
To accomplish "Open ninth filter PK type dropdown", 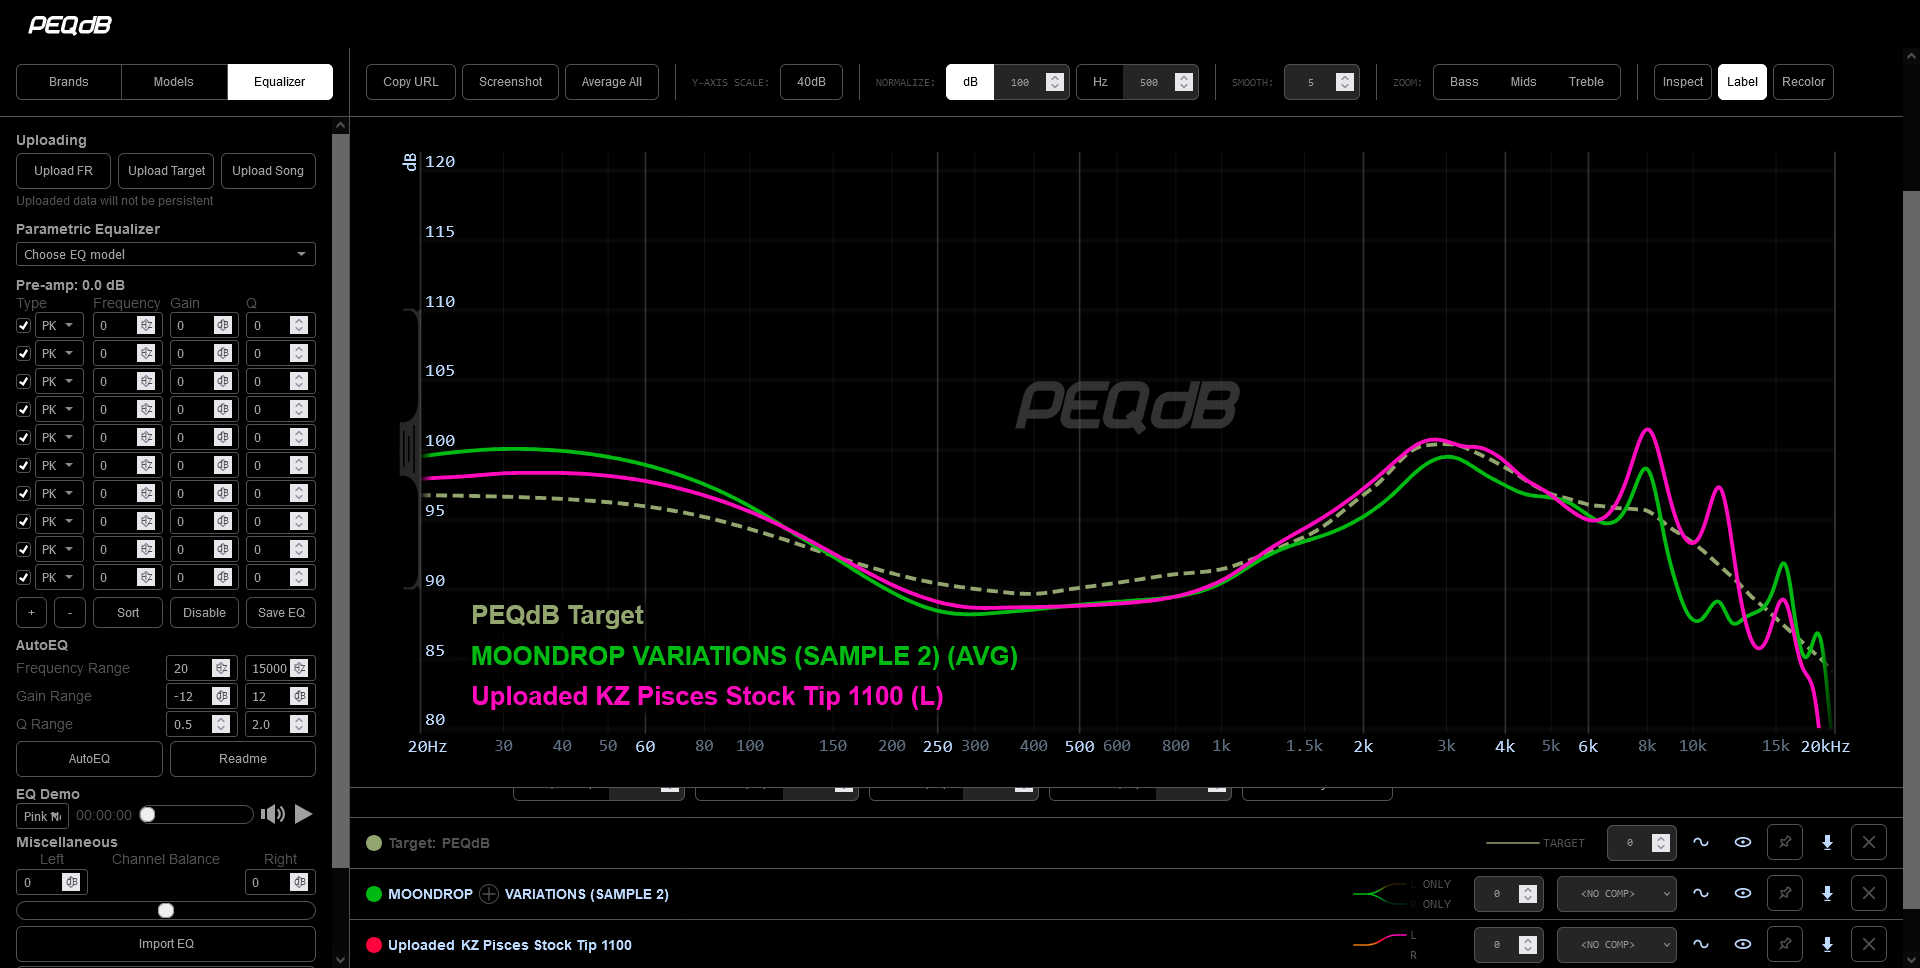I will click(59, 549).
